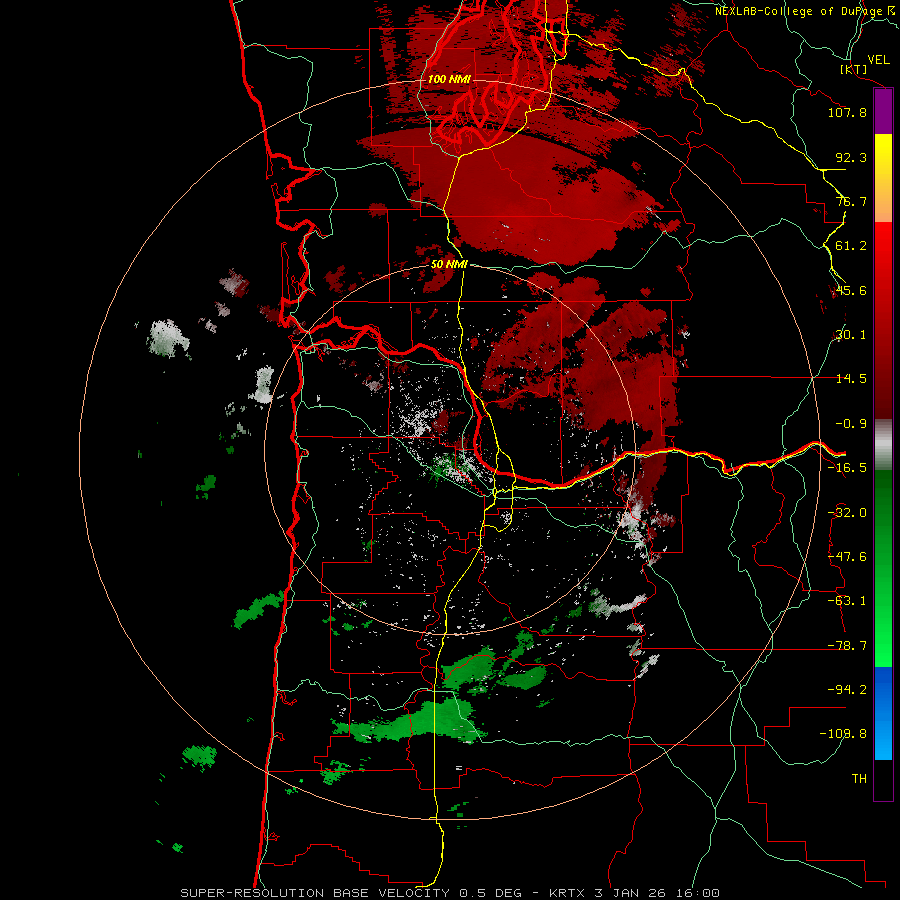The image size is (900, 900).
Task: Select the -32.0 legend value
Action: (847, 513)
